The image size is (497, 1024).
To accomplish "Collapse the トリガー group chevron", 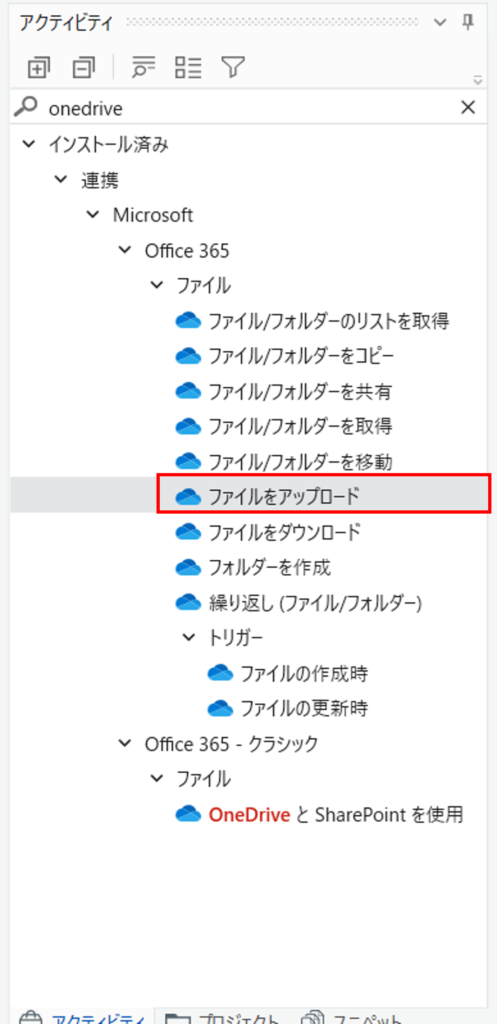I will [189, 637].
